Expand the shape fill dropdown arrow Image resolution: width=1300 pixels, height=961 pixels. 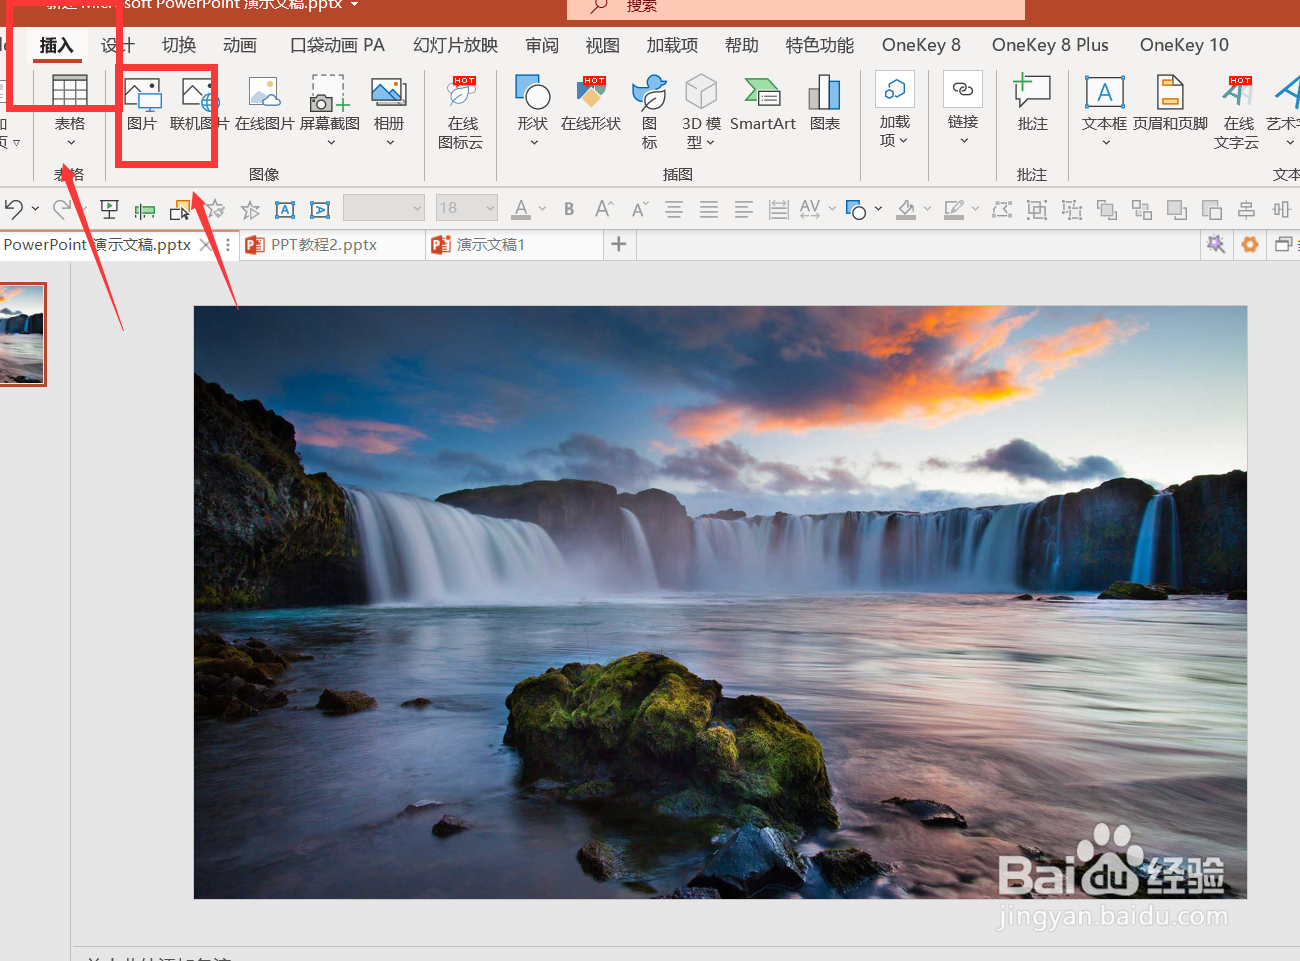point(927,209)
